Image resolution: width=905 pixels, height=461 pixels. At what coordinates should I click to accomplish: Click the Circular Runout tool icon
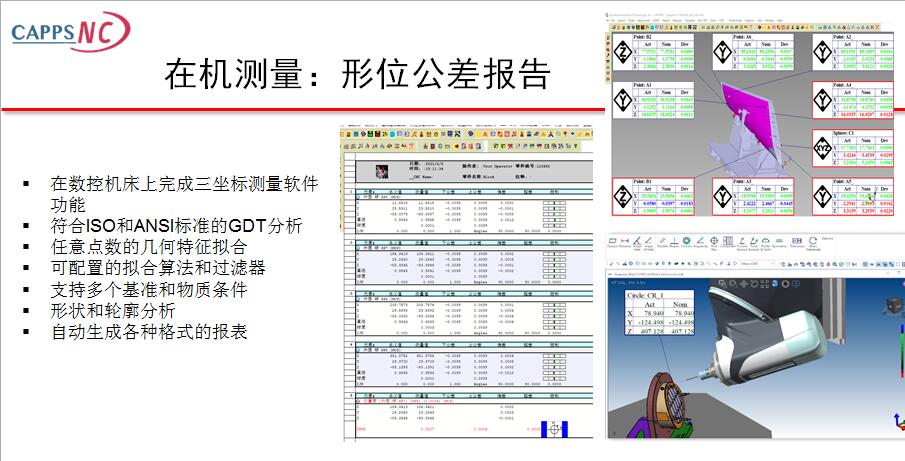[x=742, y=241]
